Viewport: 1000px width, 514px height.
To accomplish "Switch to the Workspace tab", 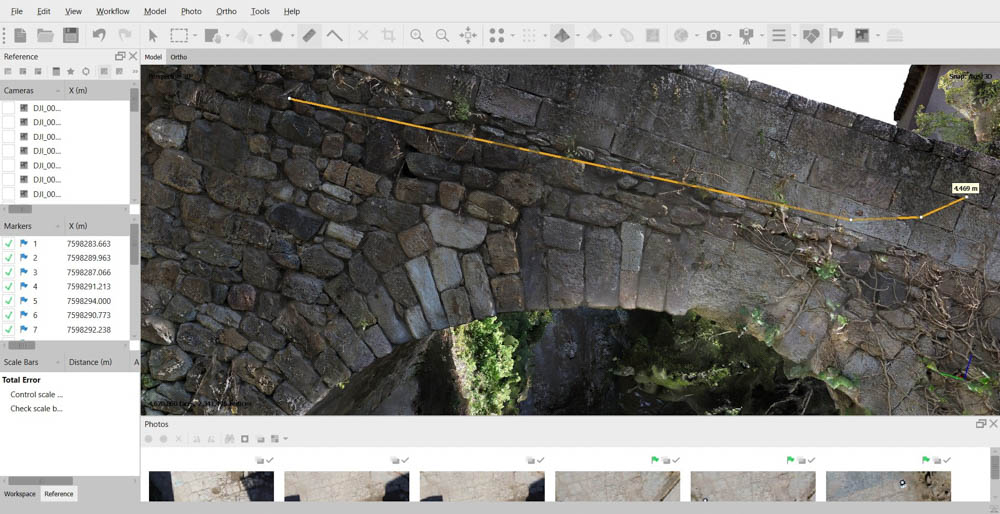I will [20, 494].
